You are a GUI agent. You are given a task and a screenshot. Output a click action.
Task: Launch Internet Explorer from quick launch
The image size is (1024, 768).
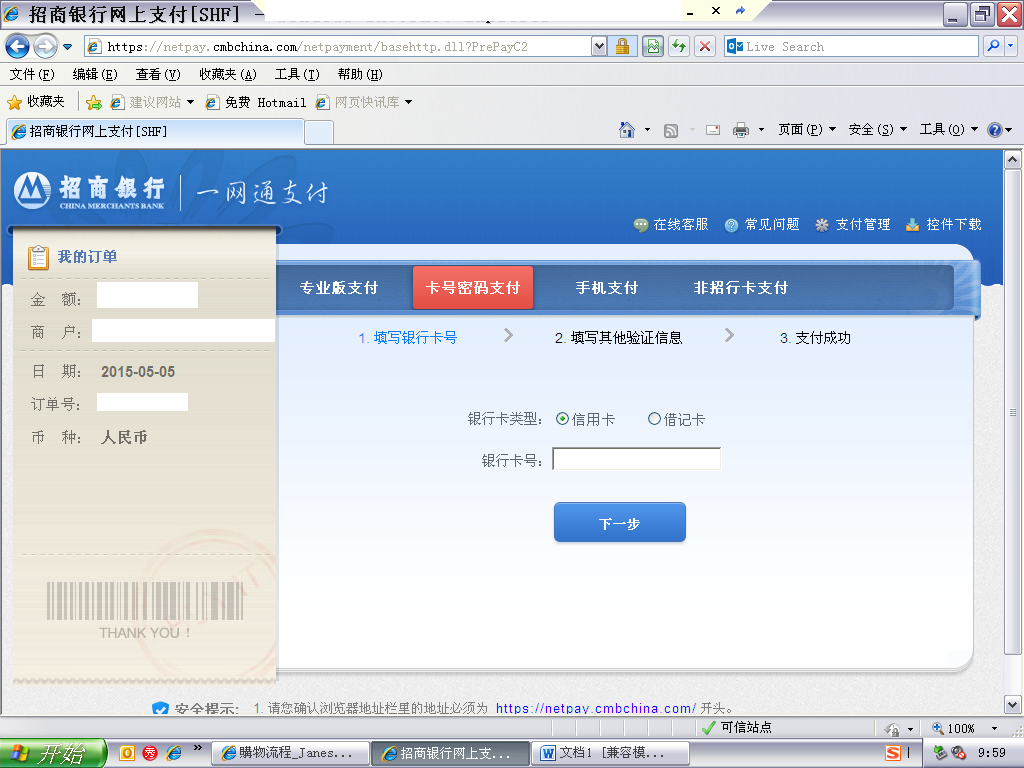174,753
